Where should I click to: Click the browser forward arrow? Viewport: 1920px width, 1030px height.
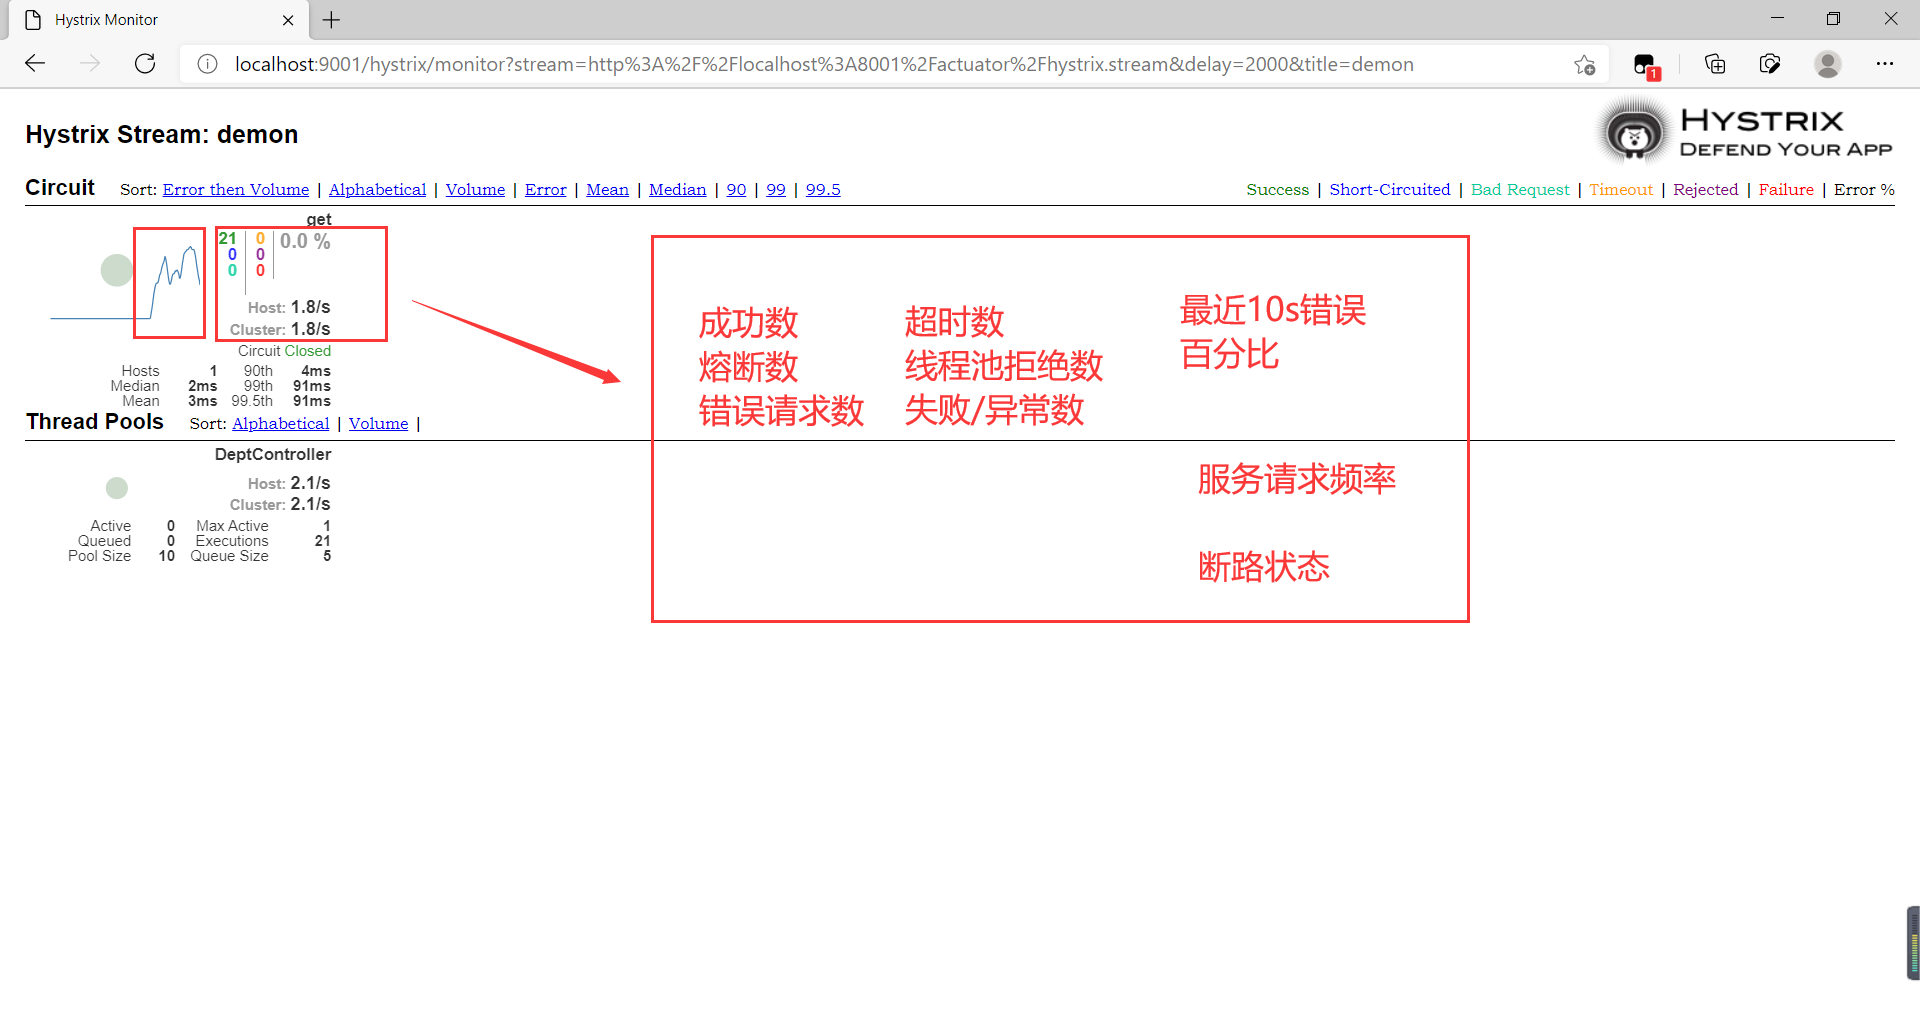(90, 64)
